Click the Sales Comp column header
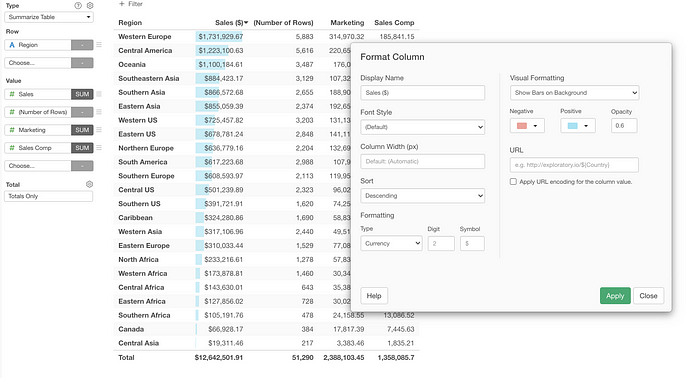The height and width of the screenshot is (378, 700). (394, 23)
